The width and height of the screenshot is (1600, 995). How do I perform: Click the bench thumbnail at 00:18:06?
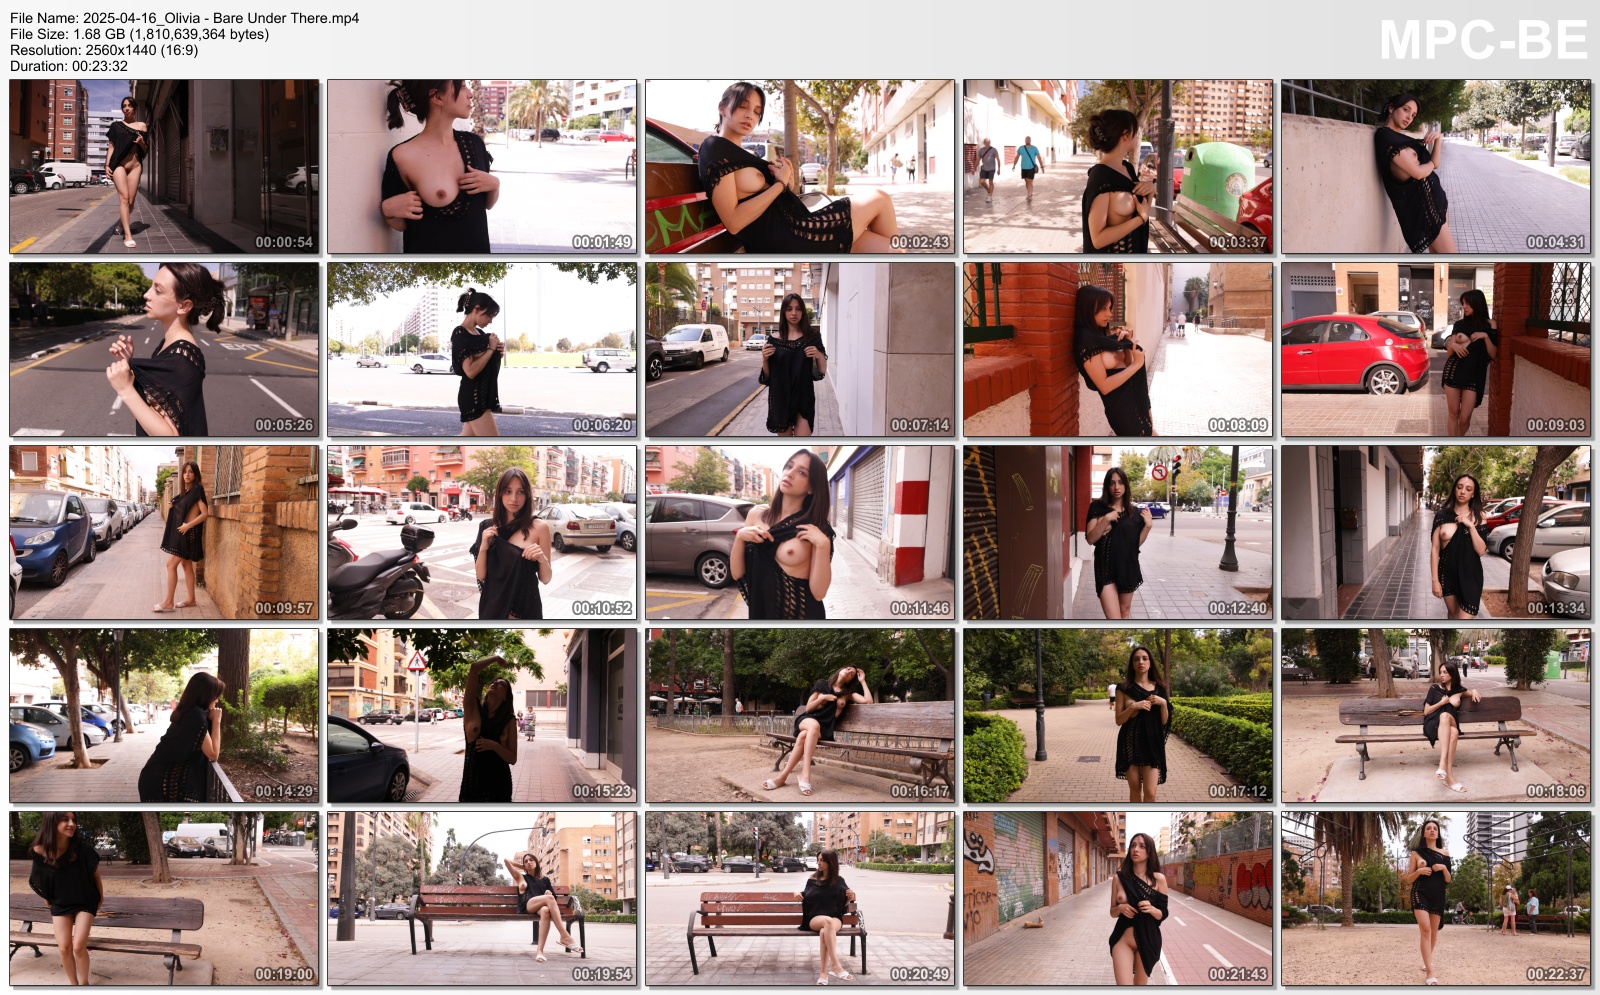[x=1436, y=715]
